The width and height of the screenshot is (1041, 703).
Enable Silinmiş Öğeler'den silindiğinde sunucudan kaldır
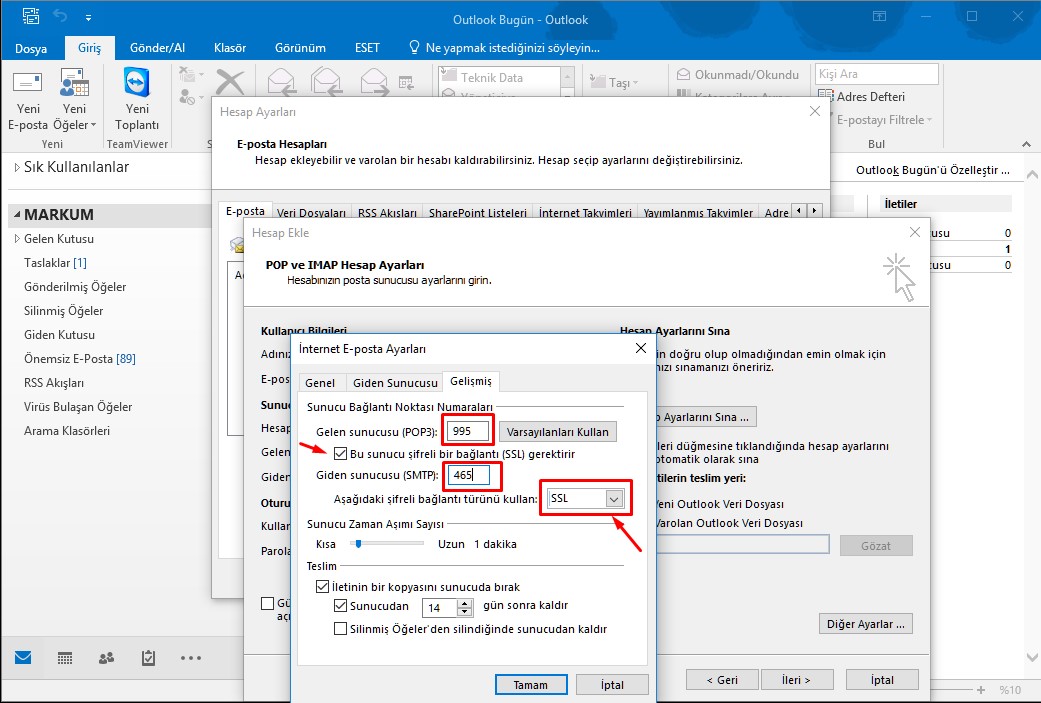point(341,628)
